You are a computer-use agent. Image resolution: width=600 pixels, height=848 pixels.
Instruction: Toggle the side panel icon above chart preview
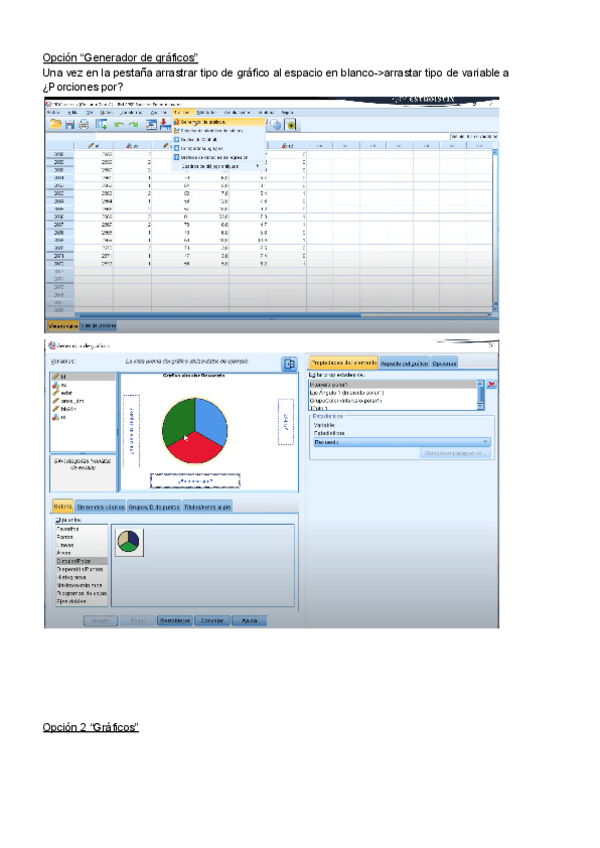pyautogui.click(x=289, y=364)
